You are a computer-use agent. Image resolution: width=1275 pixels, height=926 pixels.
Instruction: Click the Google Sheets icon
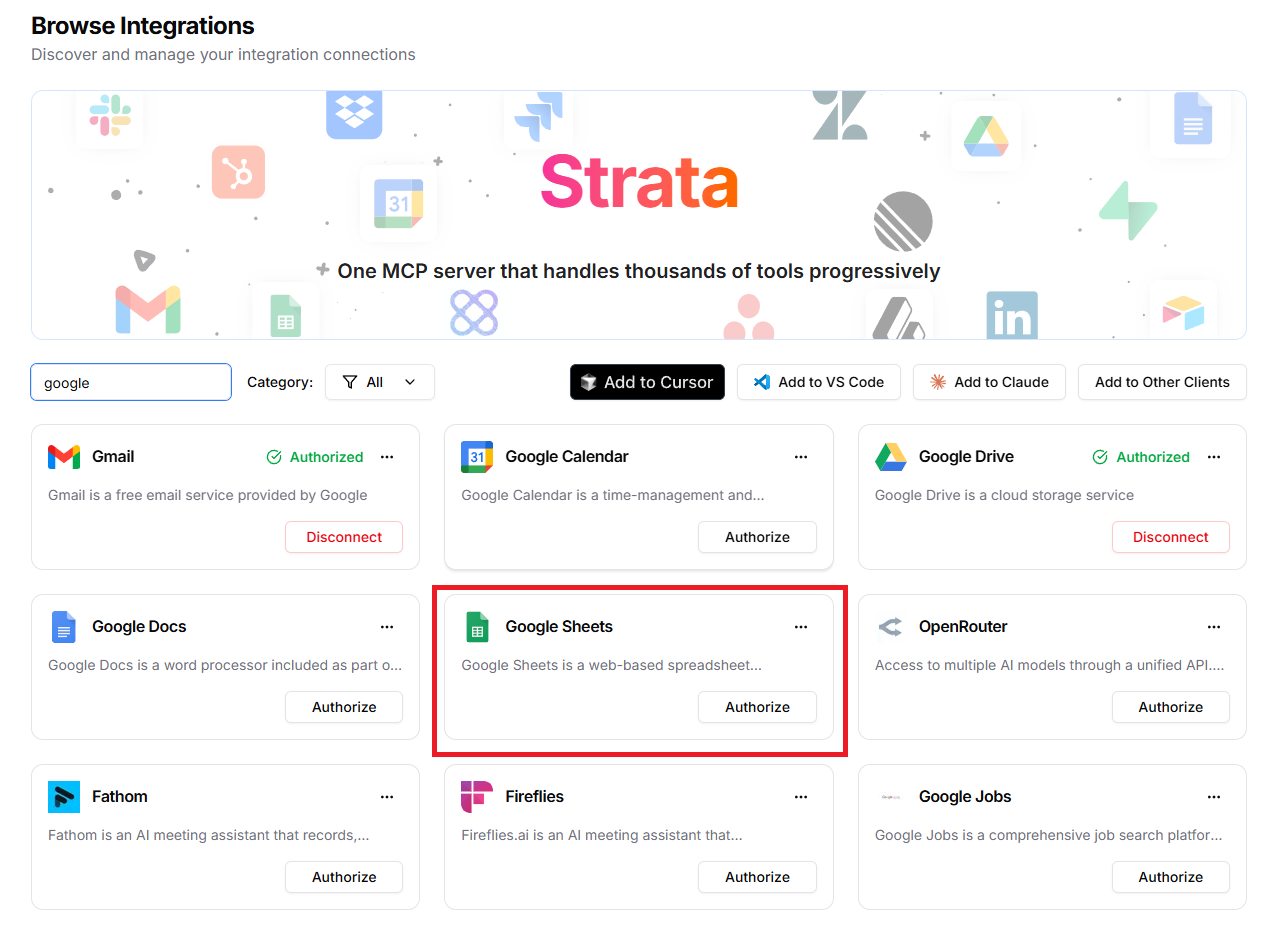pos(478,626)
